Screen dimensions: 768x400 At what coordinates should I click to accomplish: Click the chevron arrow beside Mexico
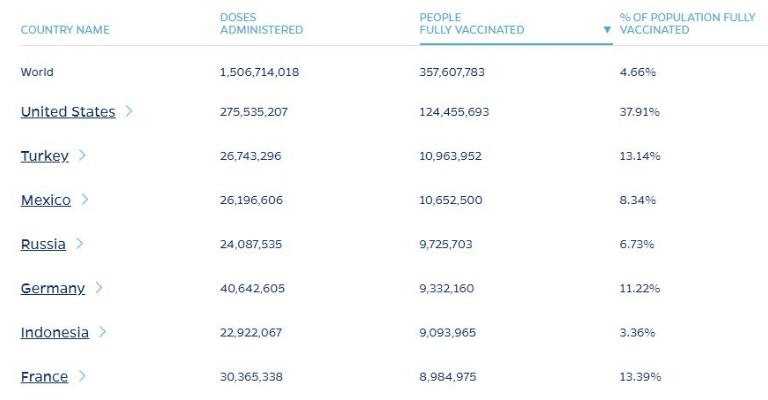(x=85, y=200)
